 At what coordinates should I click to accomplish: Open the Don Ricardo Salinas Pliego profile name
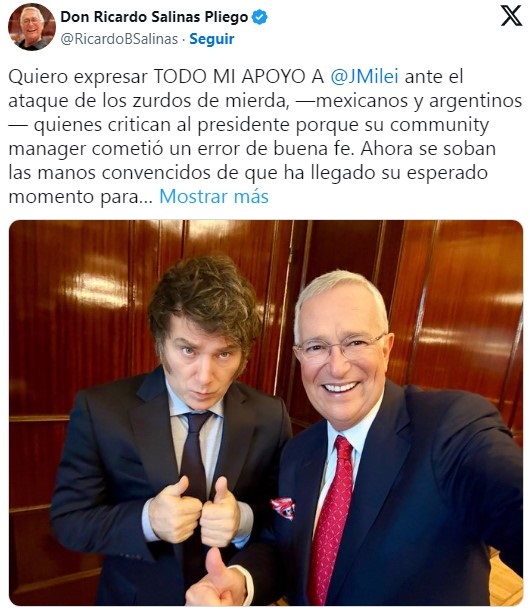coord(154,17)
